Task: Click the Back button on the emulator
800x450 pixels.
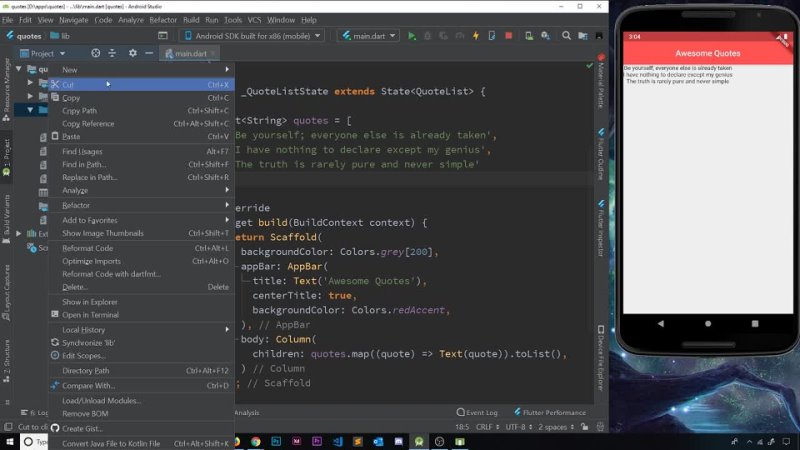Action: tap(661, 323)
